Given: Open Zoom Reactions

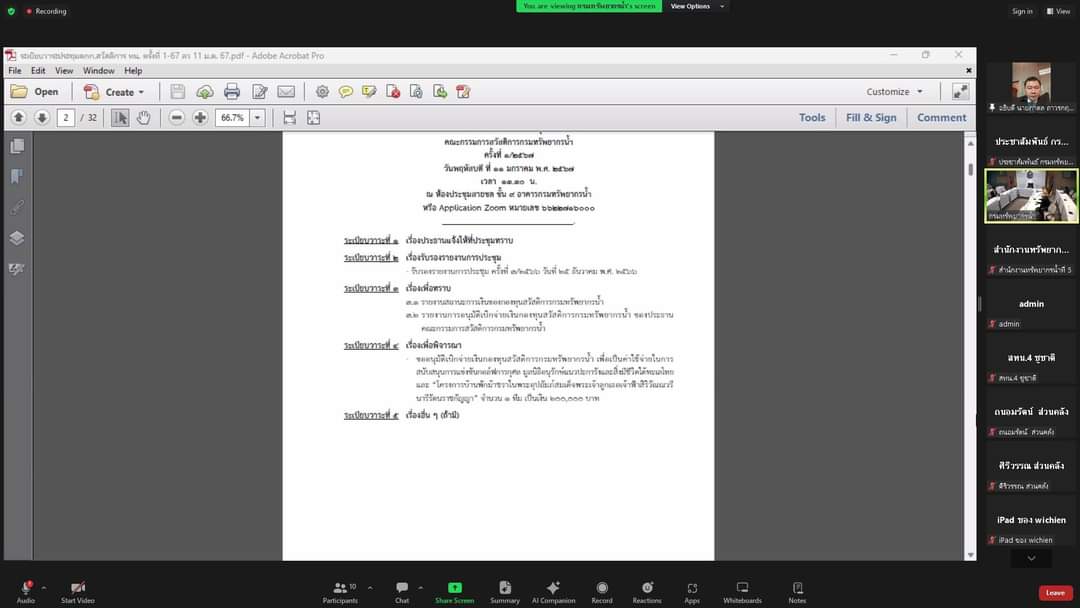Looking at the screenshot, I should pos(647,591).
